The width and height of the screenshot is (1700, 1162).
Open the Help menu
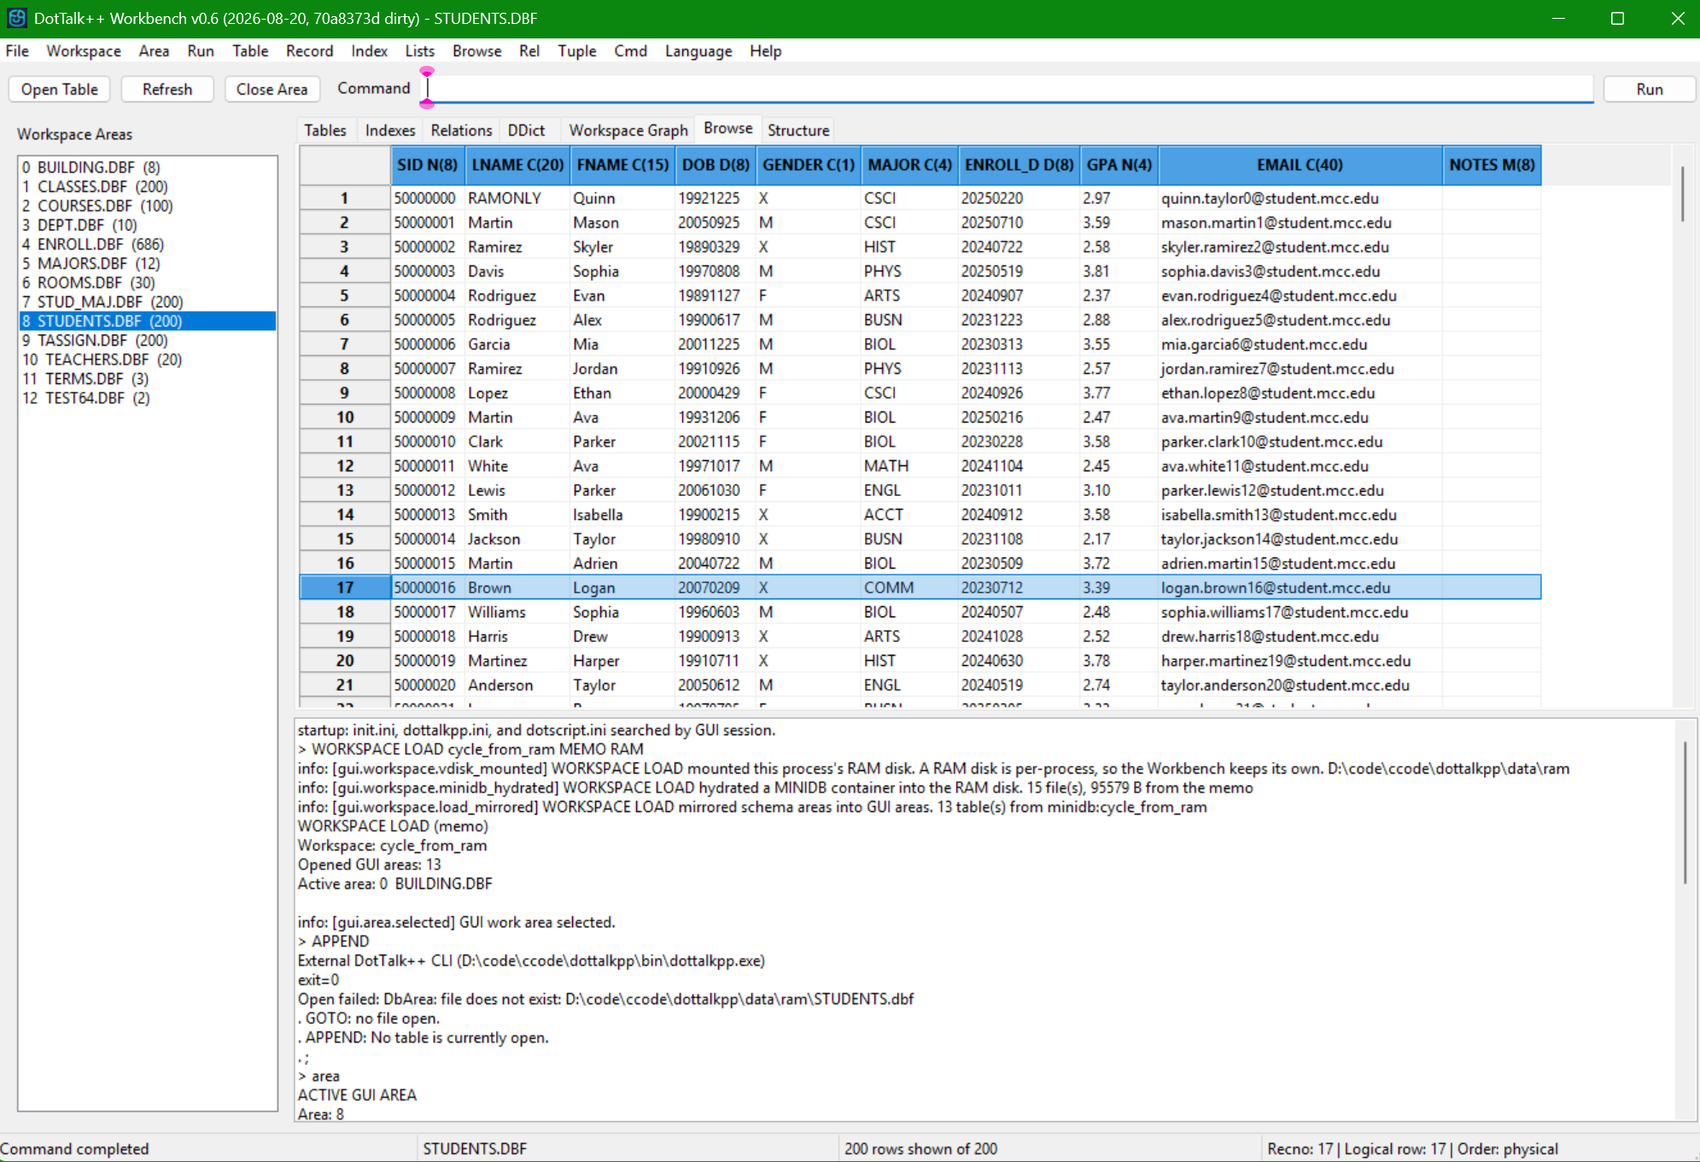(765, 51)
